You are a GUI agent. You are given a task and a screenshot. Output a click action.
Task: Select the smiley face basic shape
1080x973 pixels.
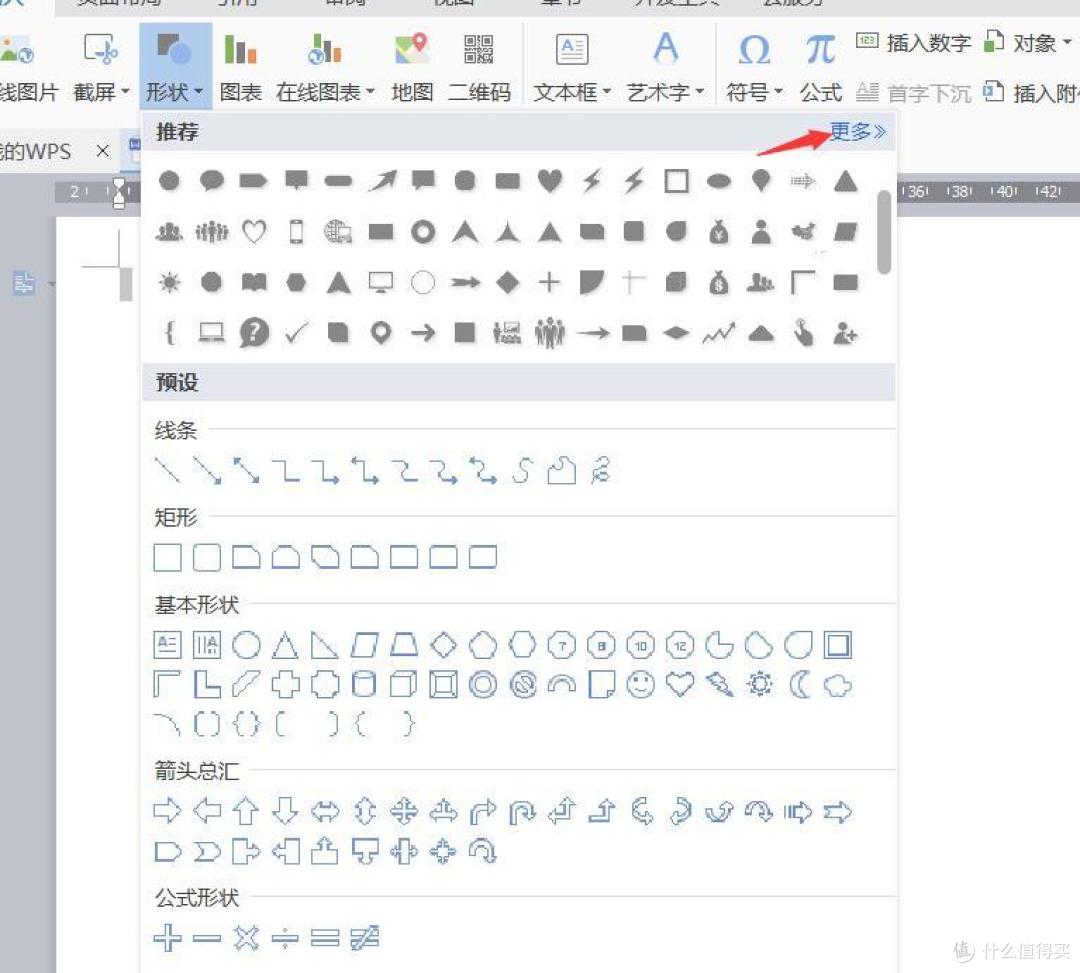[x=641, y=684]
